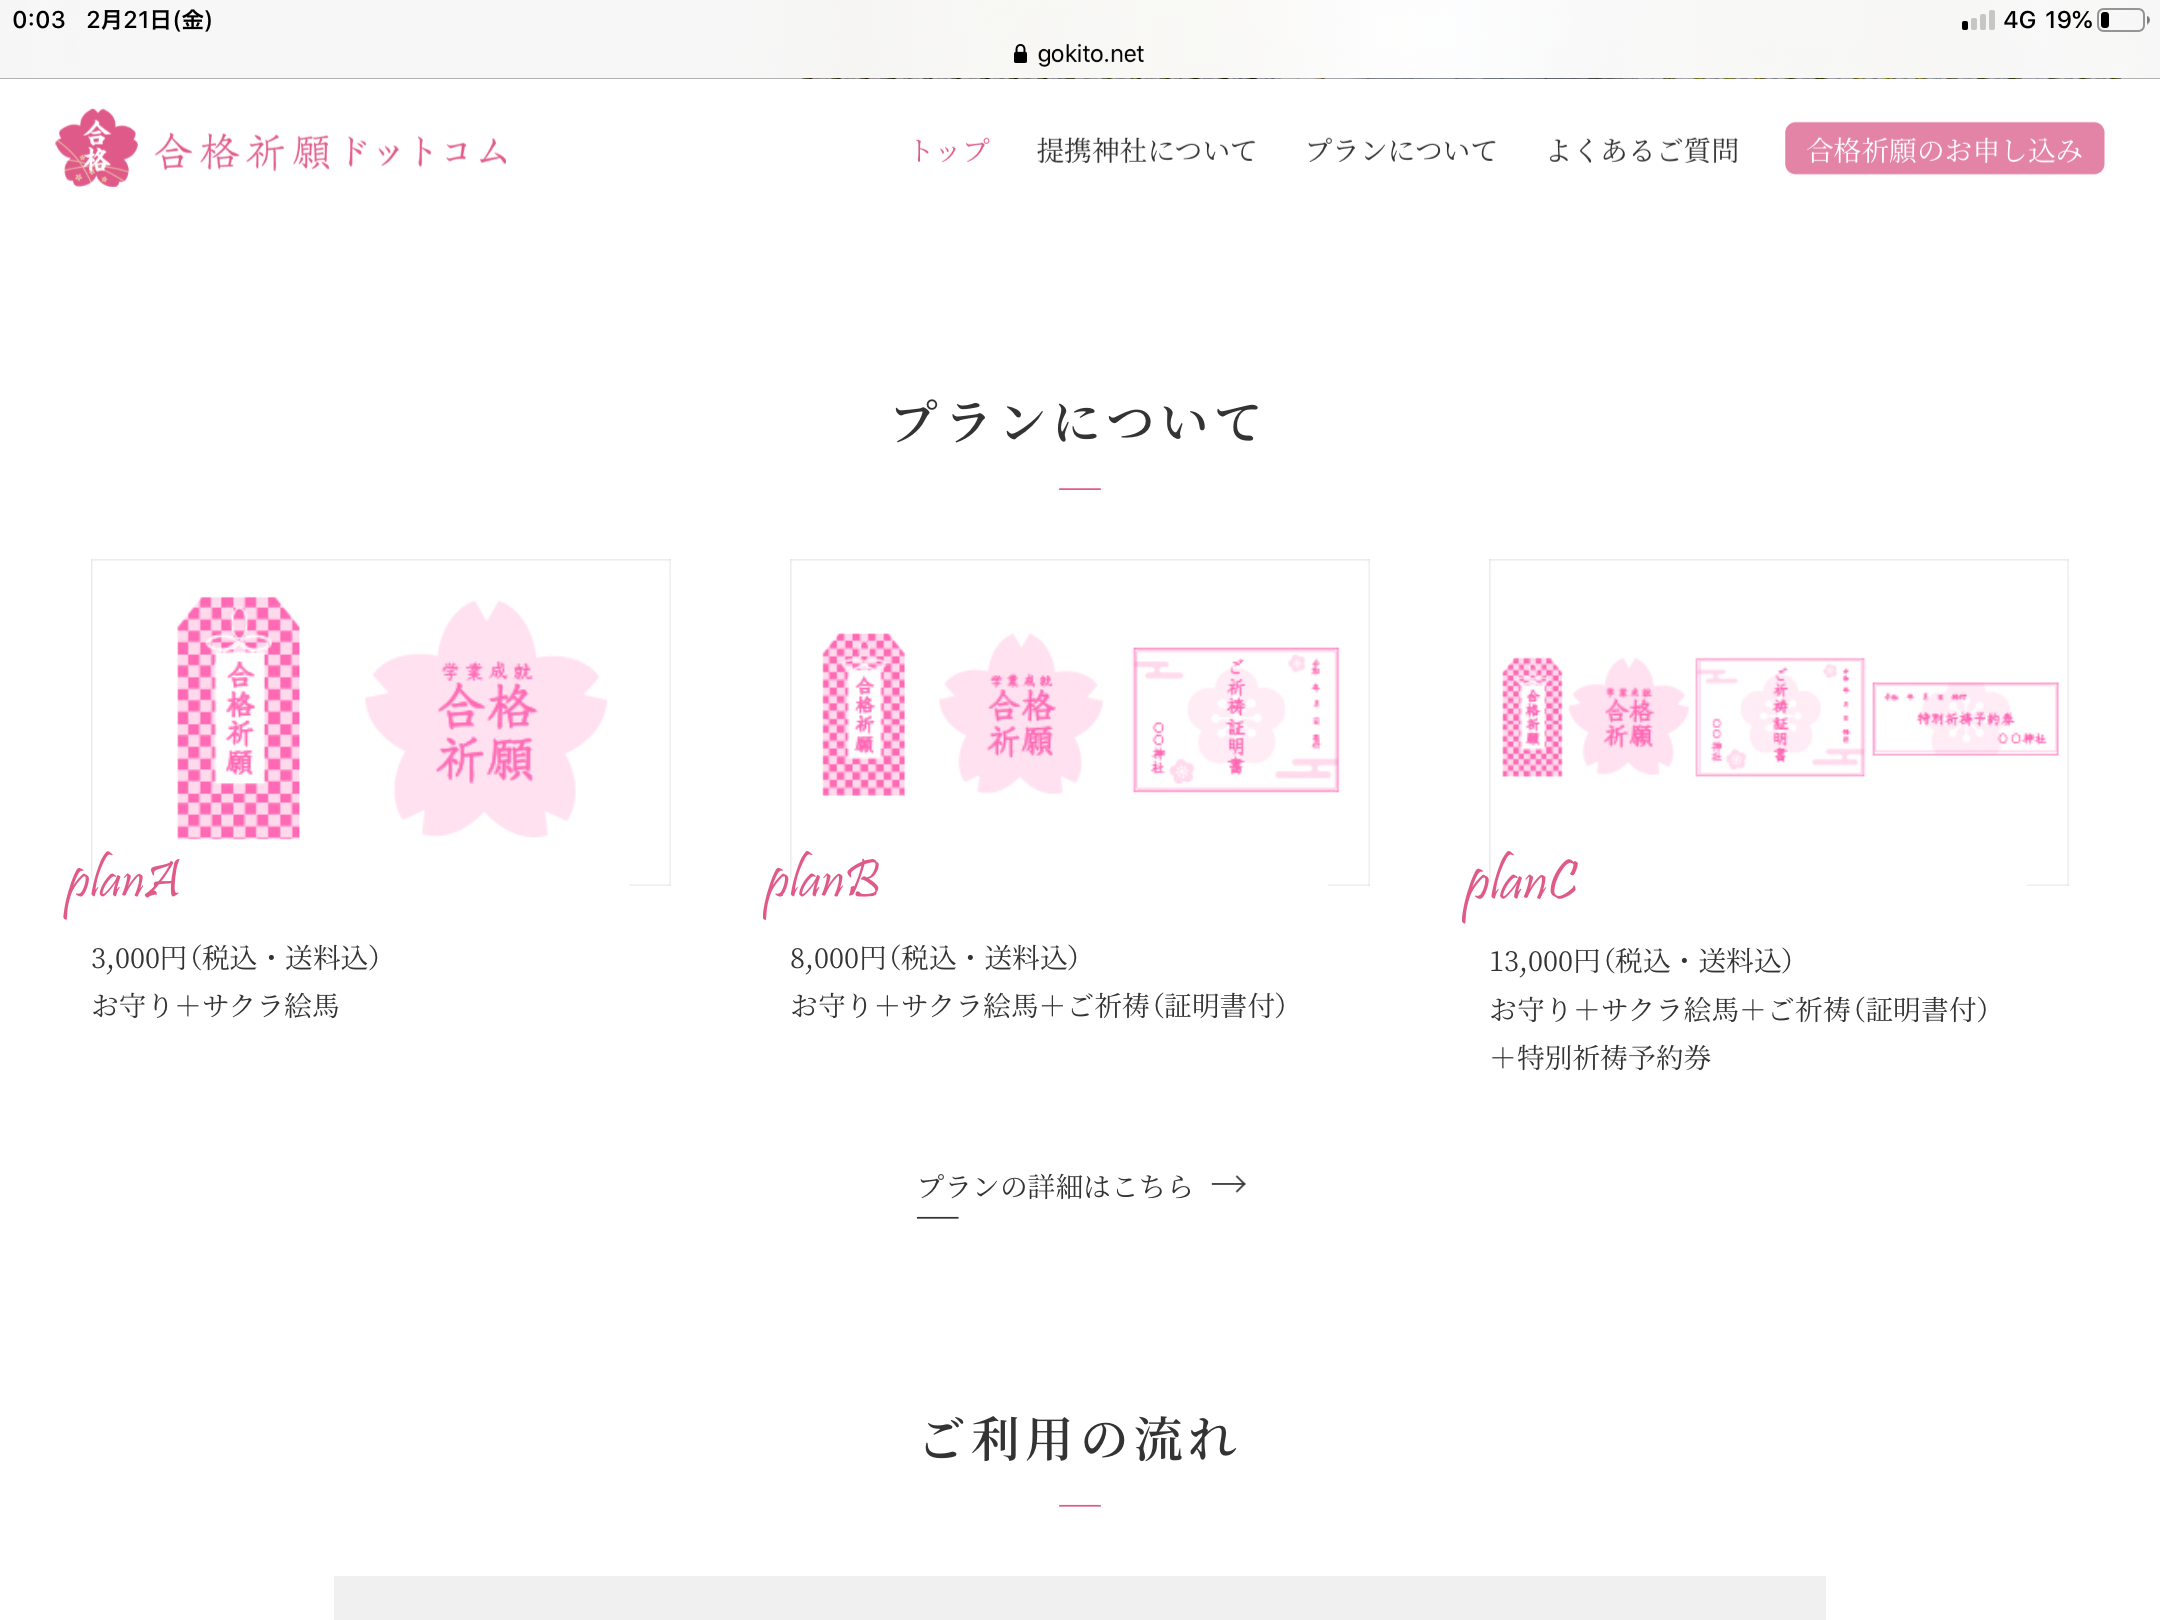Click the 合格祈願ドットコム site title

click(332, 151)
